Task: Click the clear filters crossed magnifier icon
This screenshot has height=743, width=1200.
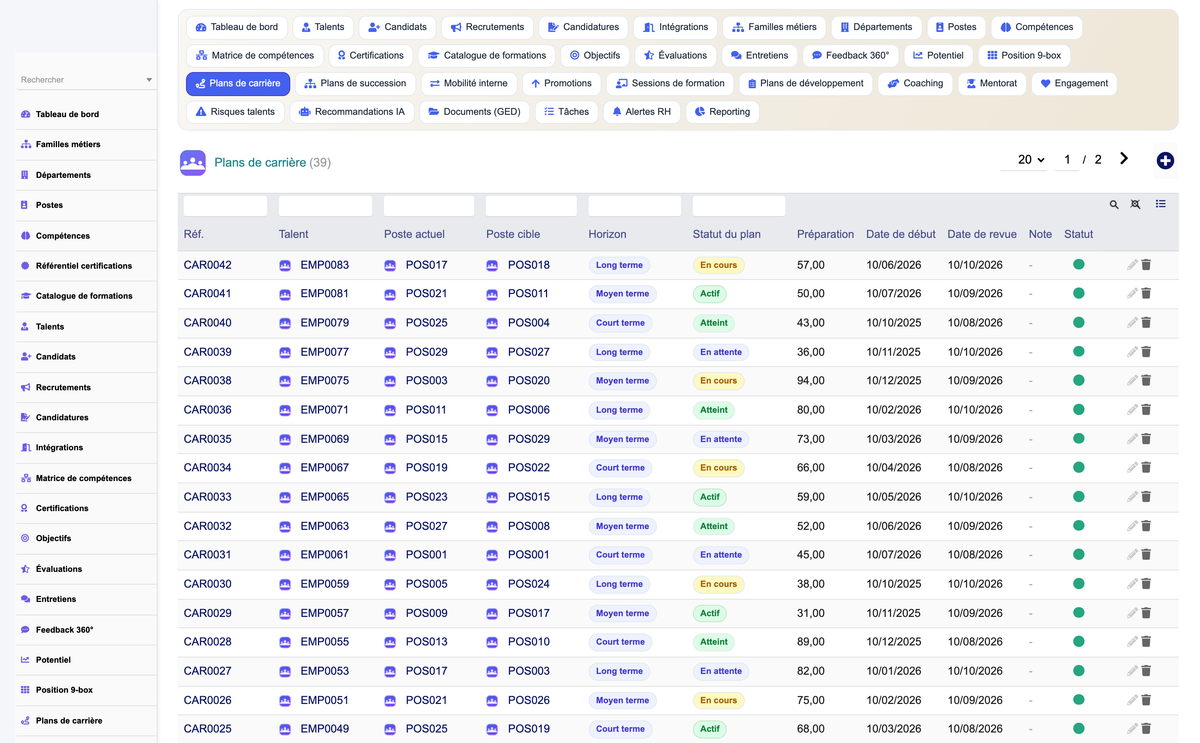Action: point(1136,205)
